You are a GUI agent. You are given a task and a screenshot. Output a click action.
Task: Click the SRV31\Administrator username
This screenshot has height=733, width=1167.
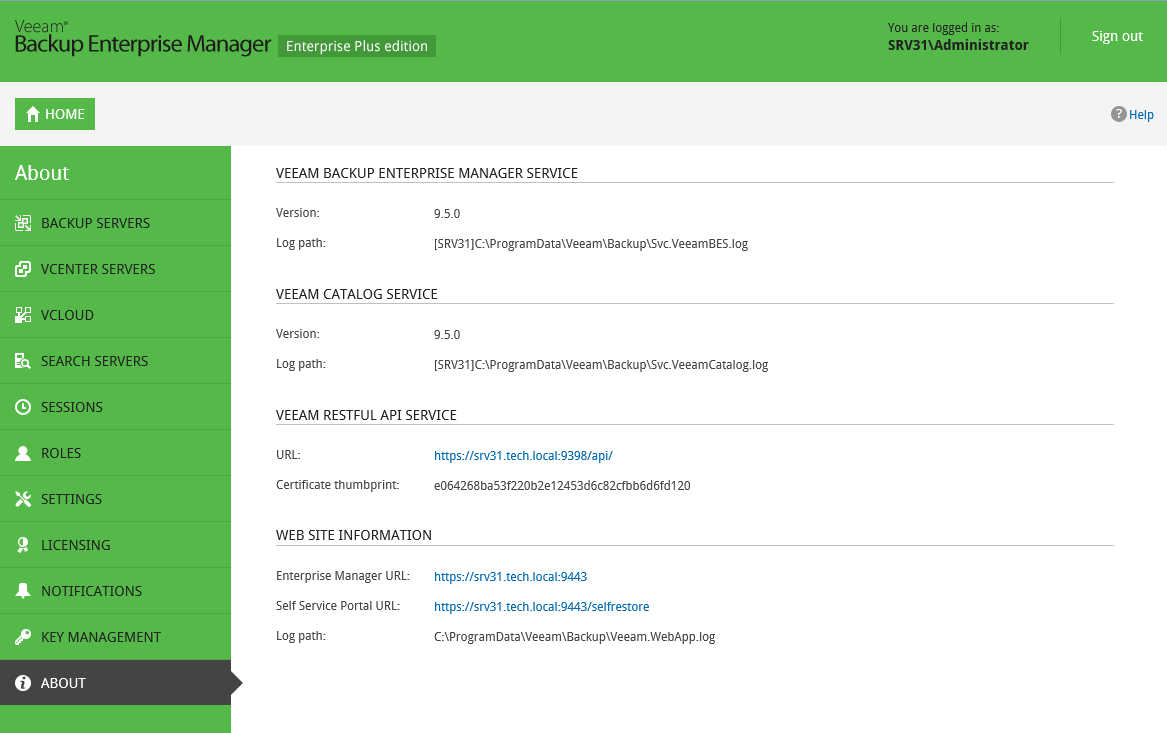click(x=958, y=45)
